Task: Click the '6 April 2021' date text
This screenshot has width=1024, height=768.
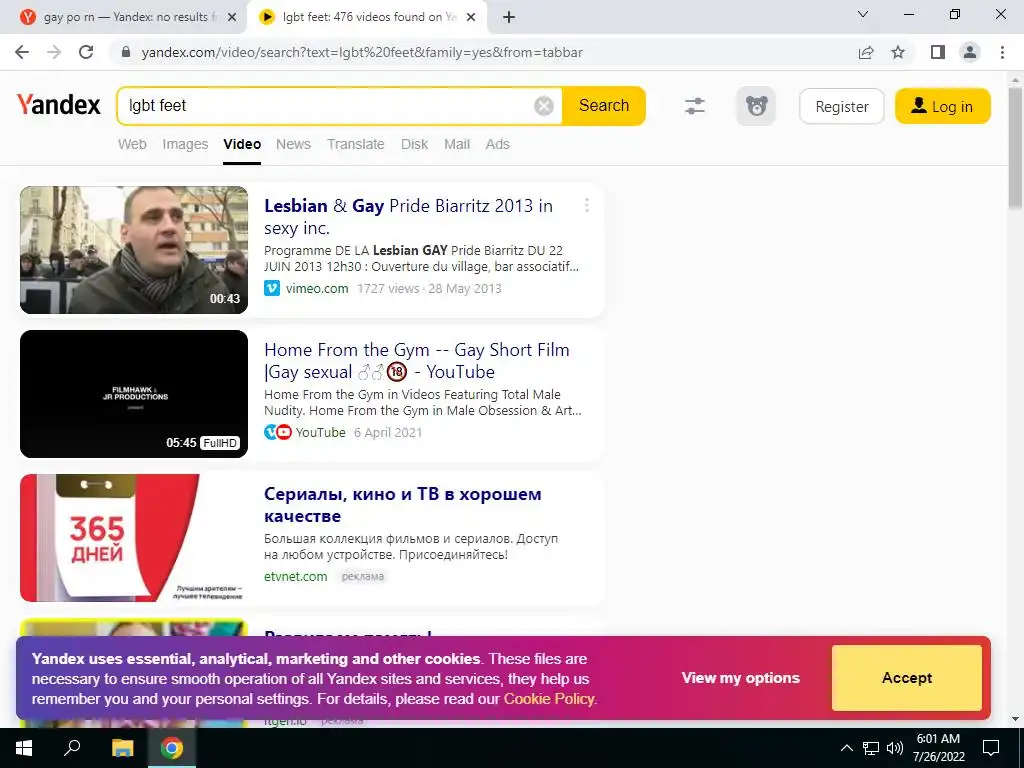Action: pos(388,432)
